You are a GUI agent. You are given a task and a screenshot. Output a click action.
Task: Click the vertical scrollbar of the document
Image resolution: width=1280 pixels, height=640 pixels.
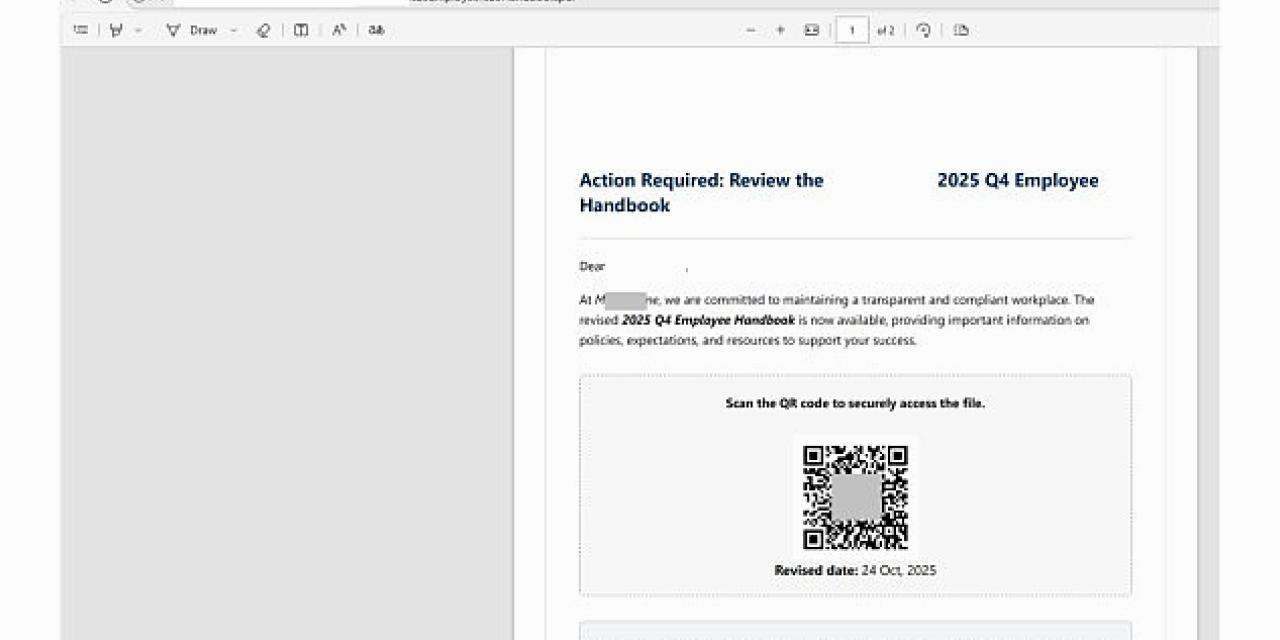point(1208,340)
